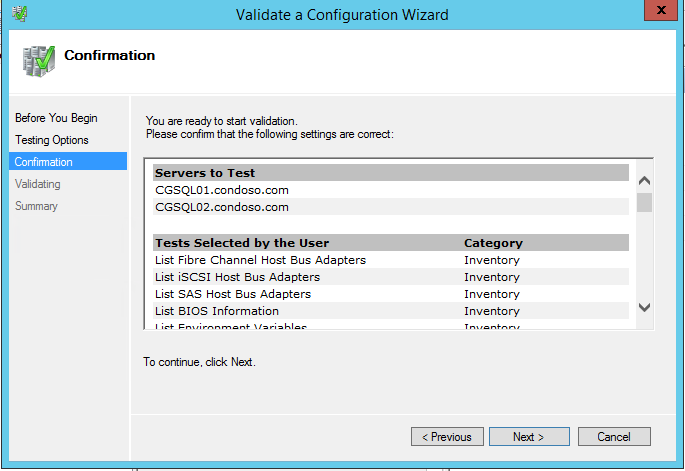Screen dimensions: 685x471
Task: Click the scrollbar thumb in the settings list
Action: 644,203
